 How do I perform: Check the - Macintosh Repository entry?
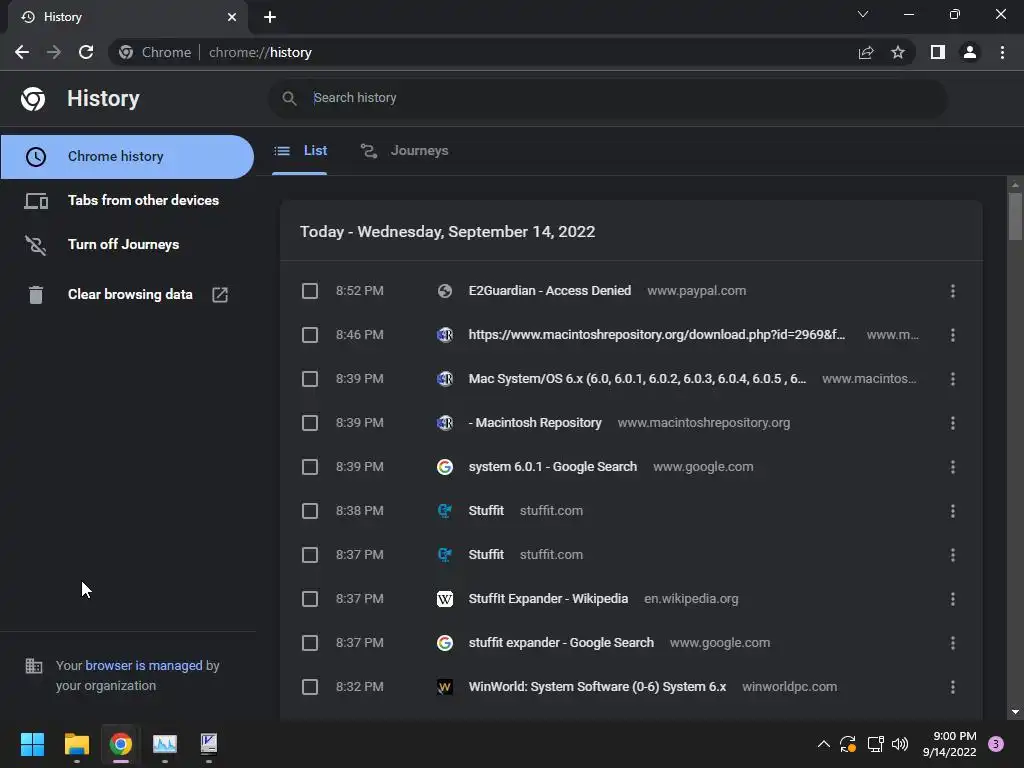click(x=310, y=423)
